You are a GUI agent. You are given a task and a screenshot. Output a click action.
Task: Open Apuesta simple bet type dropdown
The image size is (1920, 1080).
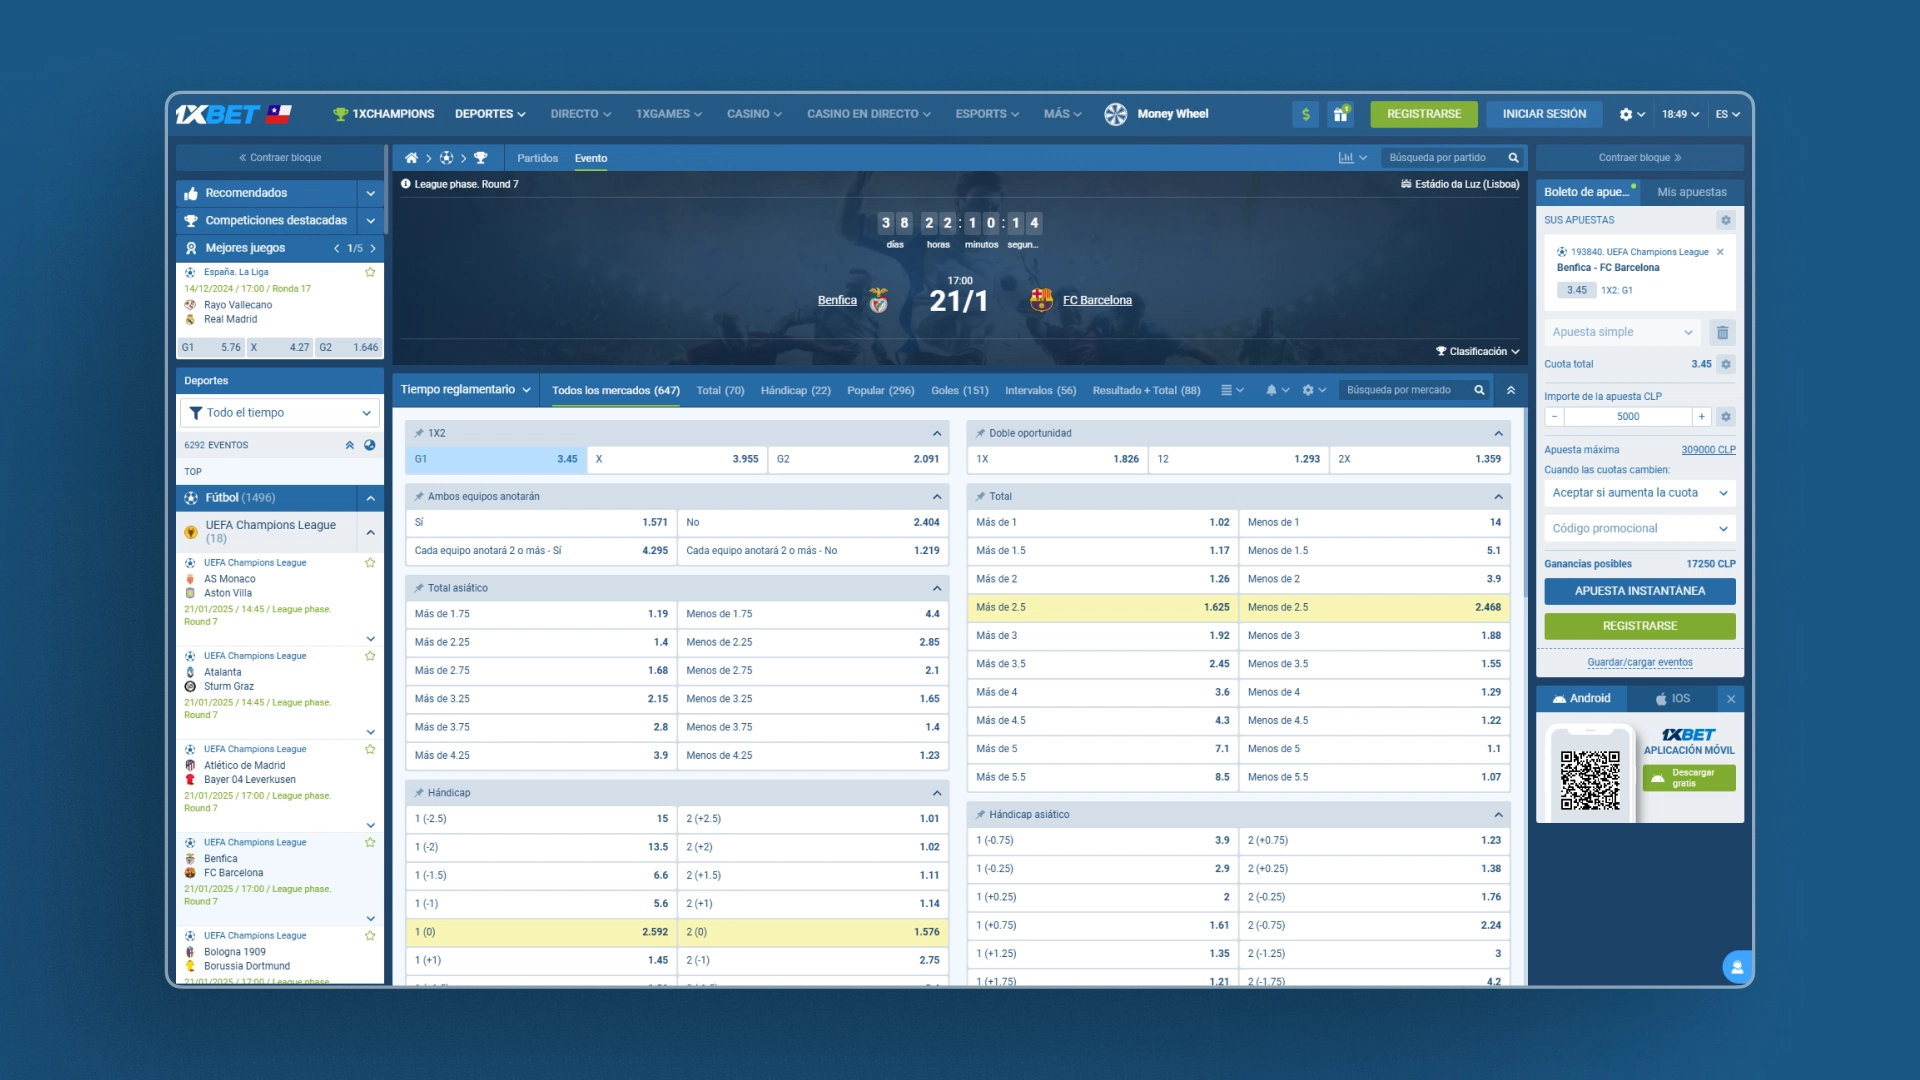1622,332
